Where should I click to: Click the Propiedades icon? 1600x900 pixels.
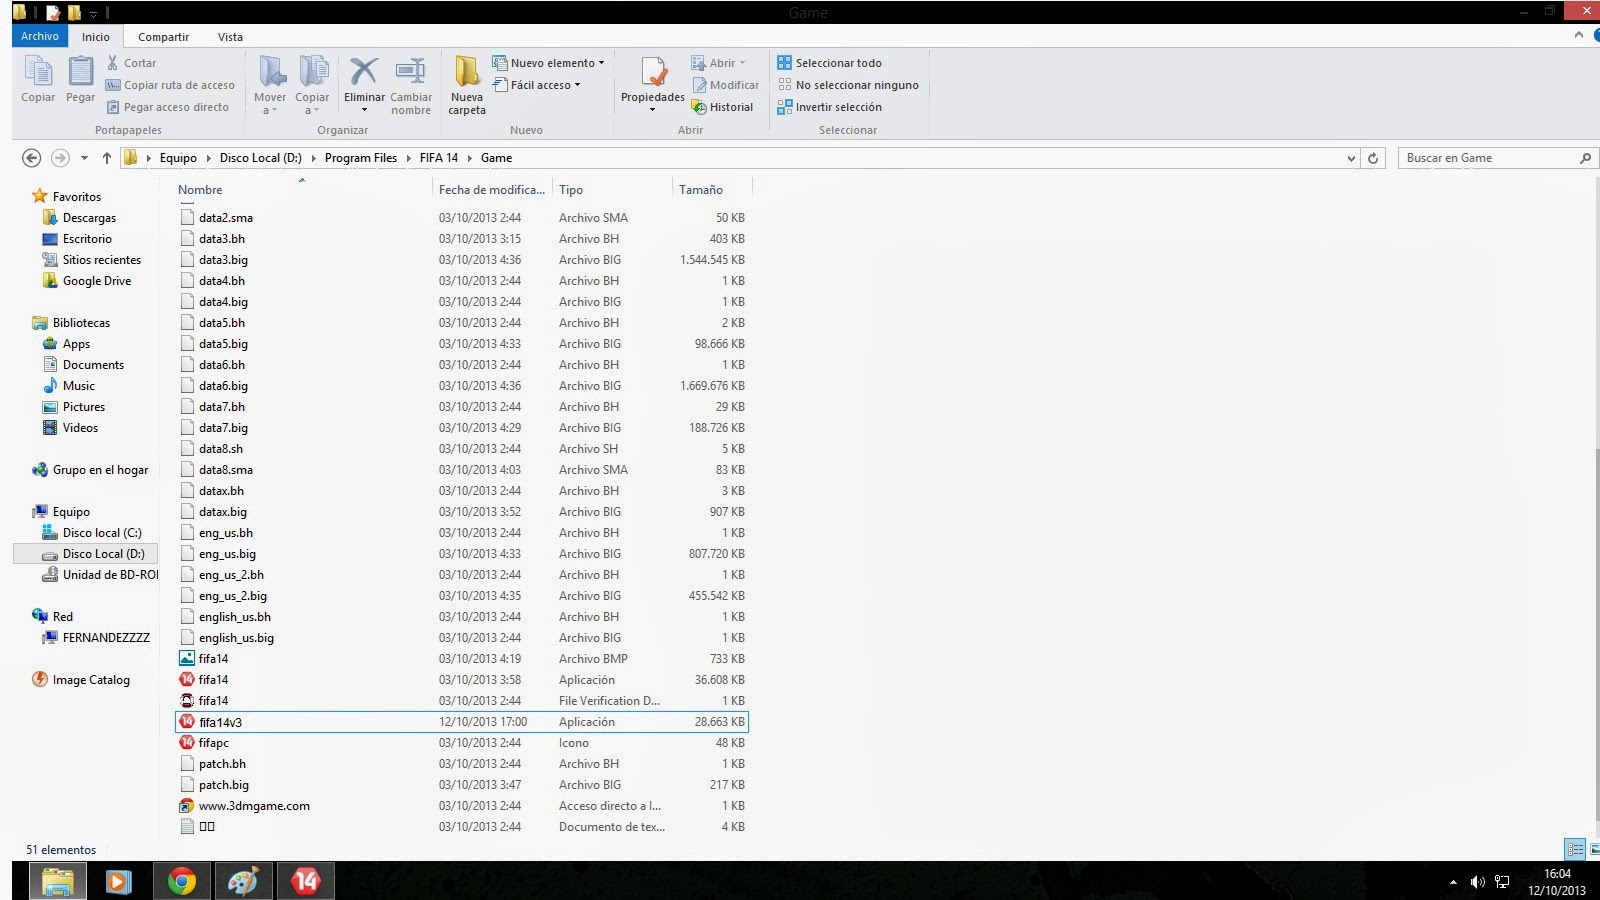coord(653,73)
